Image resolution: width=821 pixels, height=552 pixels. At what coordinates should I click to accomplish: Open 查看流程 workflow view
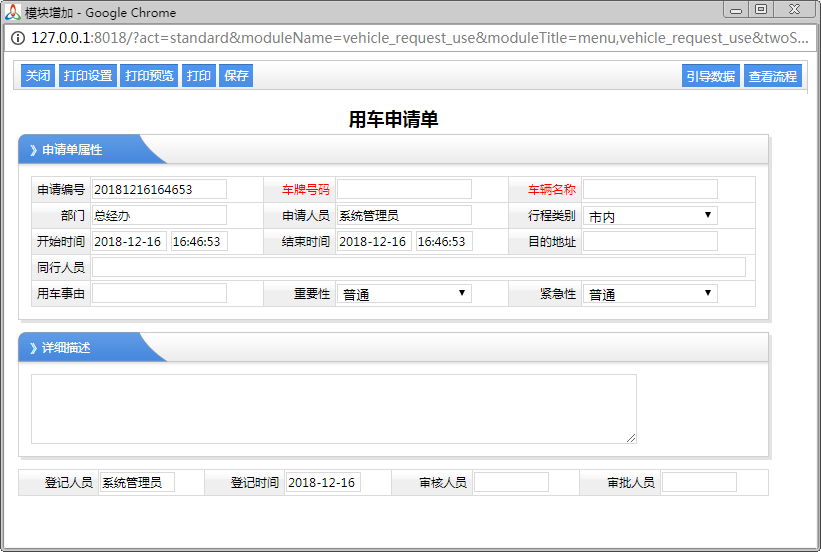[x=773, y=76]
